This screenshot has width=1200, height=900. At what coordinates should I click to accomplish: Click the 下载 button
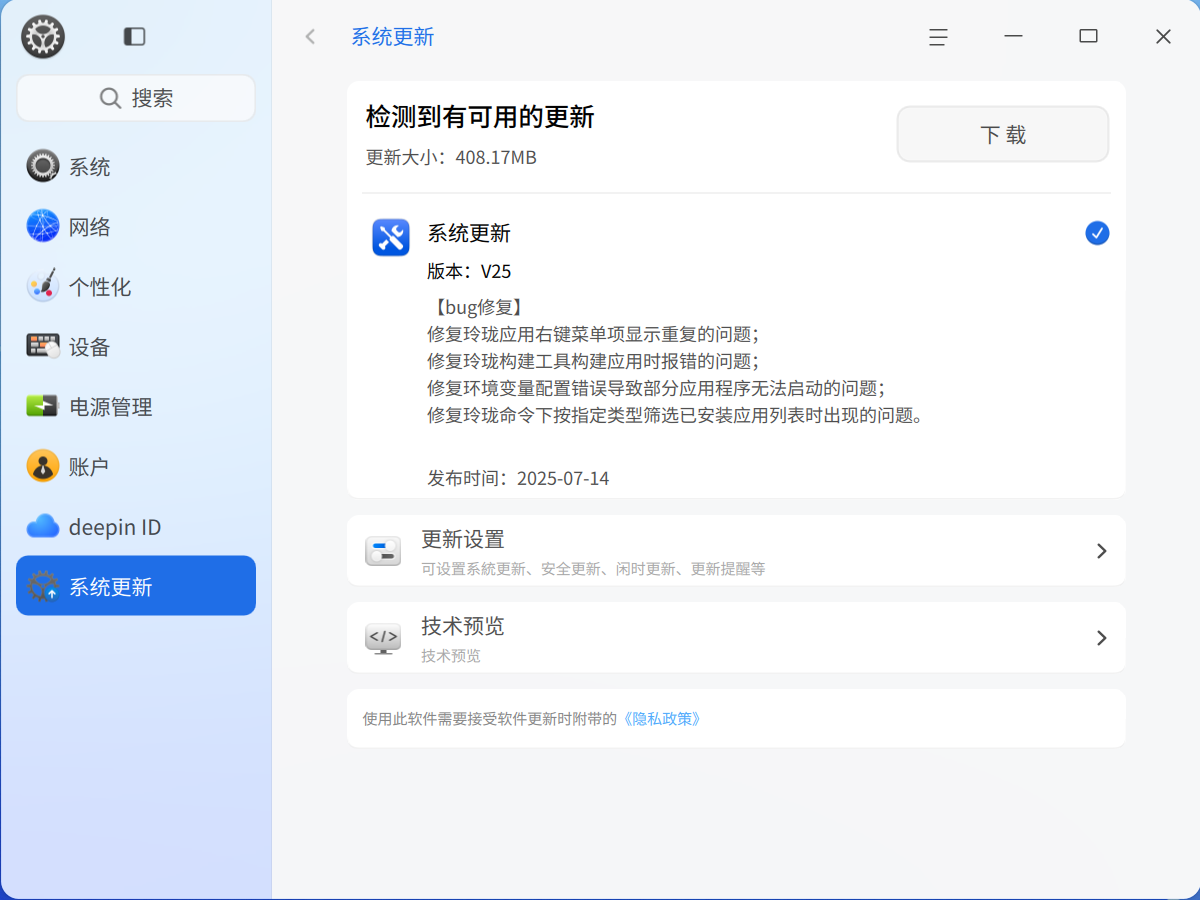click(1003, 134)
